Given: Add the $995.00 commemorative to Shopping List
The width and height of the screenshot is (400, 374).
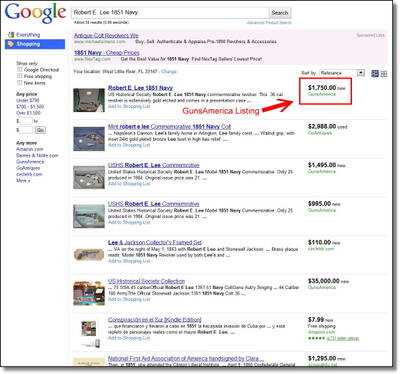Looking at the screenshot, I should click(129, 222).
